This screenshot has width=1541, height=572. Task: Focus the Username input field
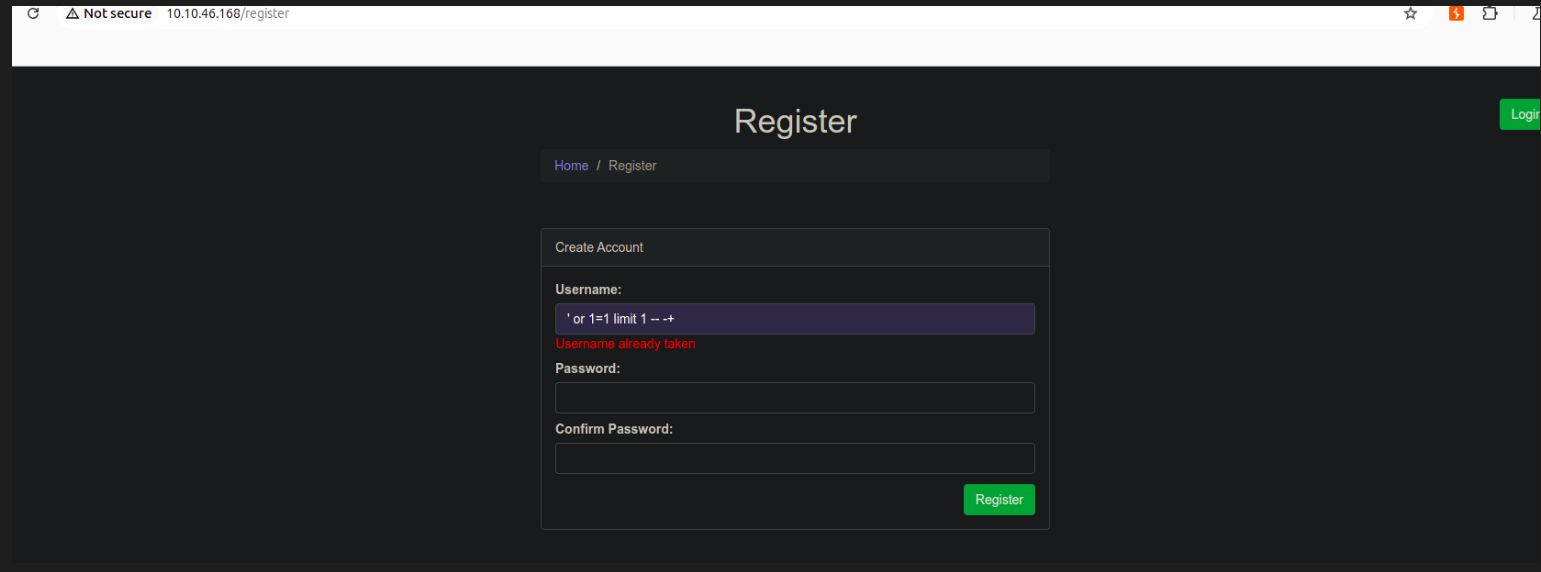[795, 319]
